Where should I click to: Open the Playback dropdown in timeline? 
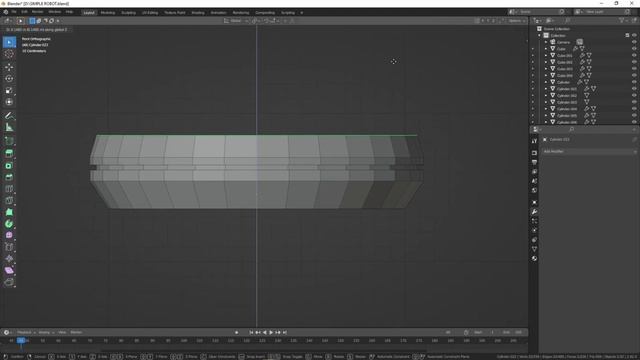click(x=26, y=332)
